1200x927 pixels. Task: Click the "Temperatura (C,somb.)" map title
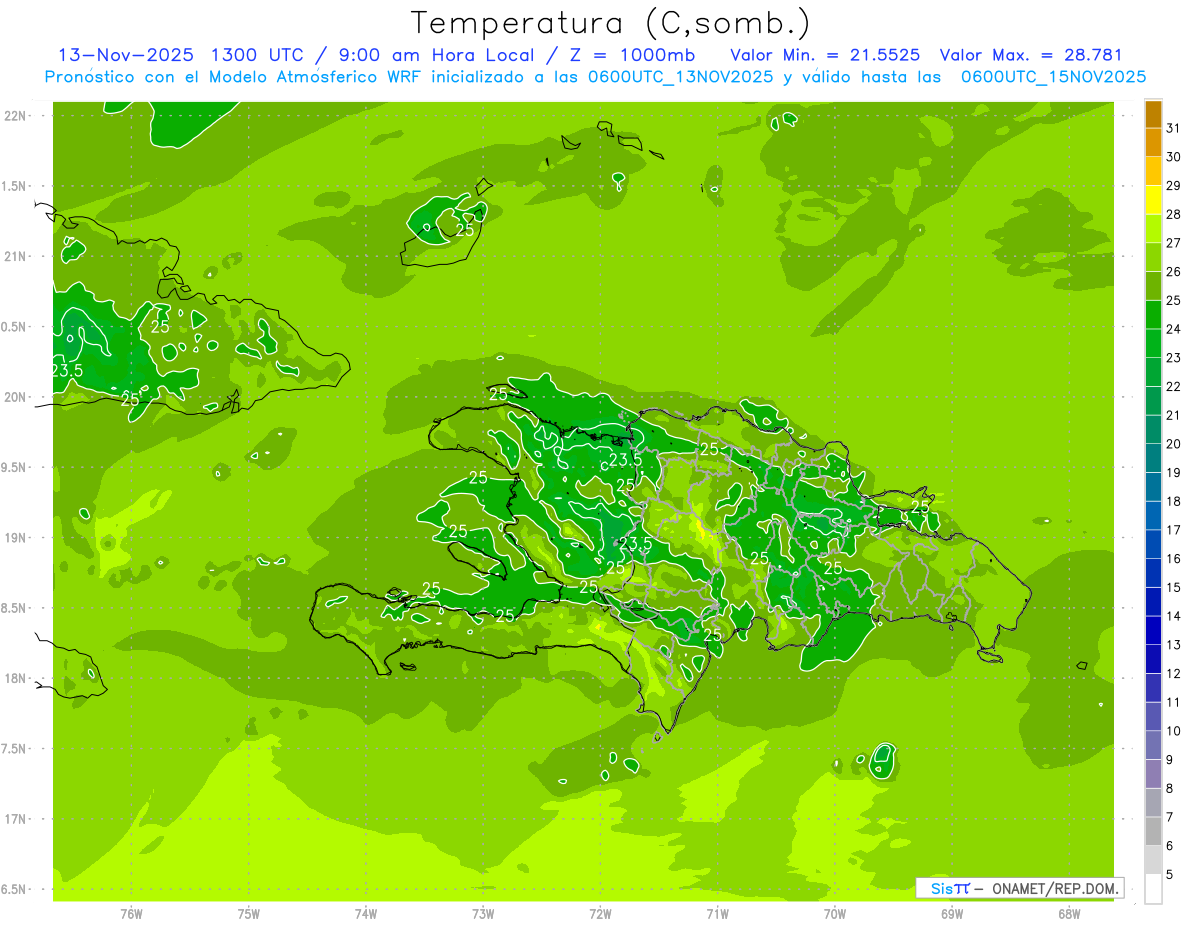point(611,23)
